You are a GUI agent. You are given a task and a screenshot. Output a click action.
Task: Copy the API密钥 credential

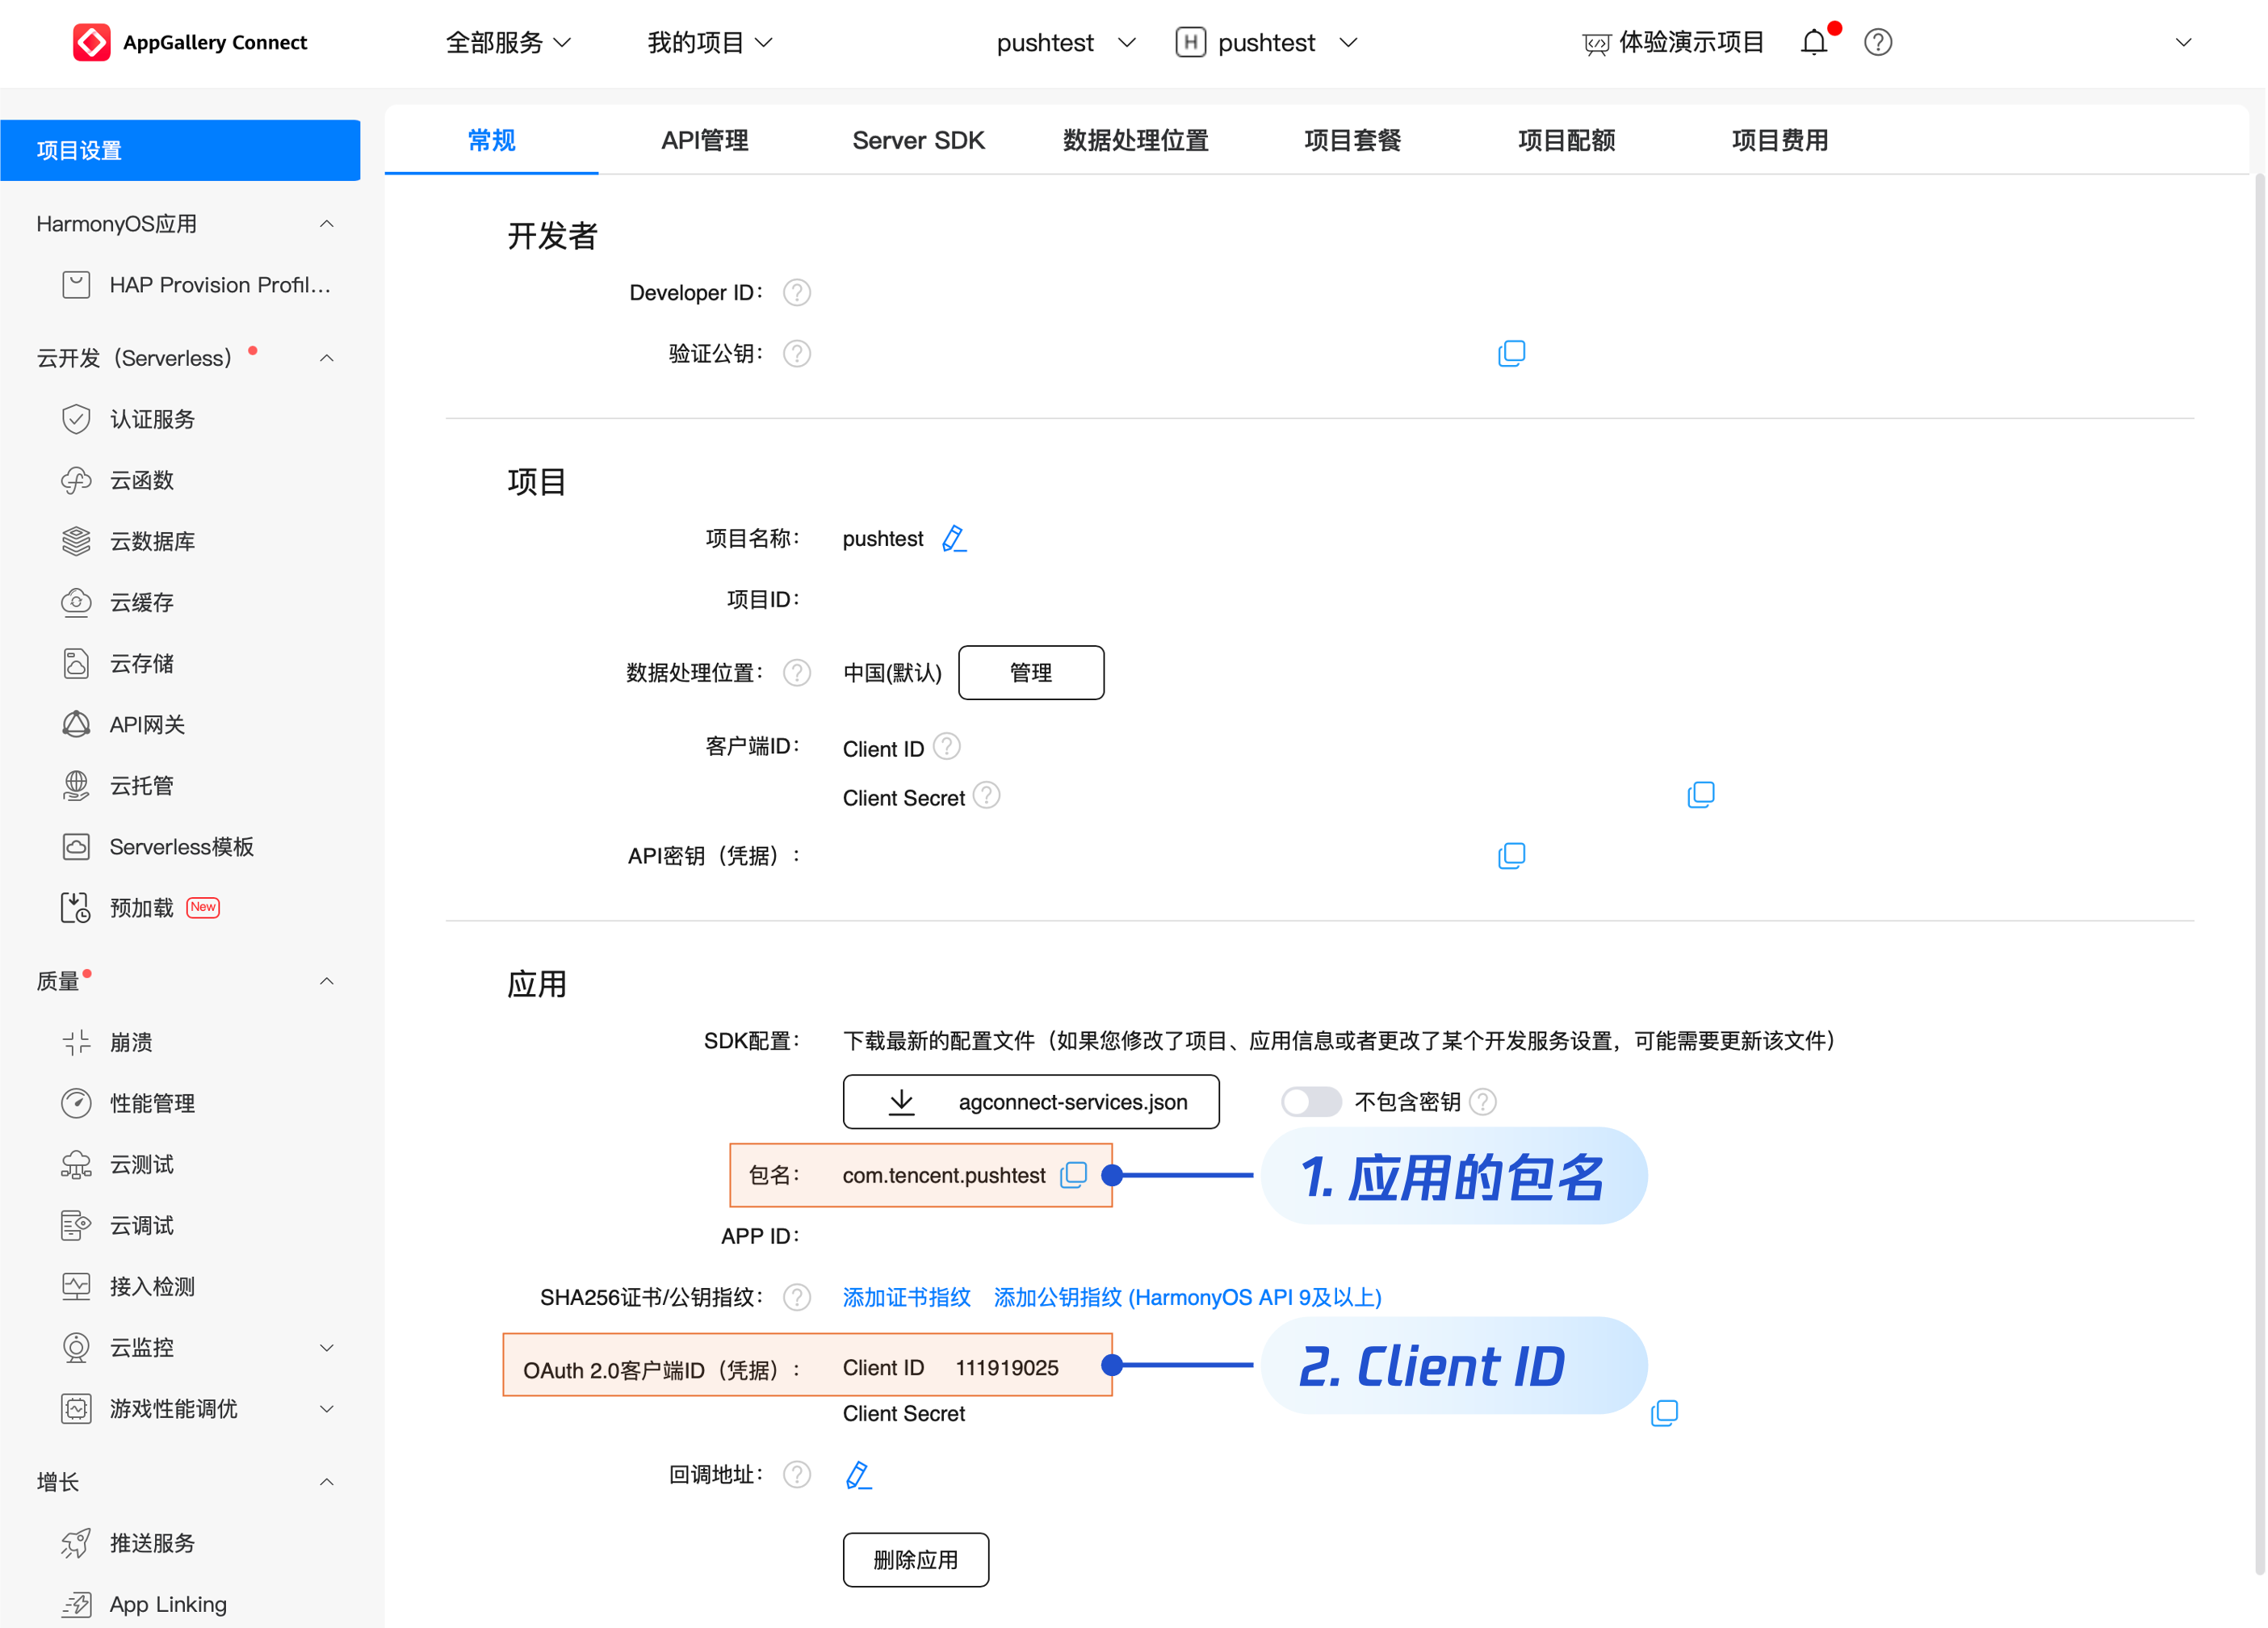coord(1511,856)
